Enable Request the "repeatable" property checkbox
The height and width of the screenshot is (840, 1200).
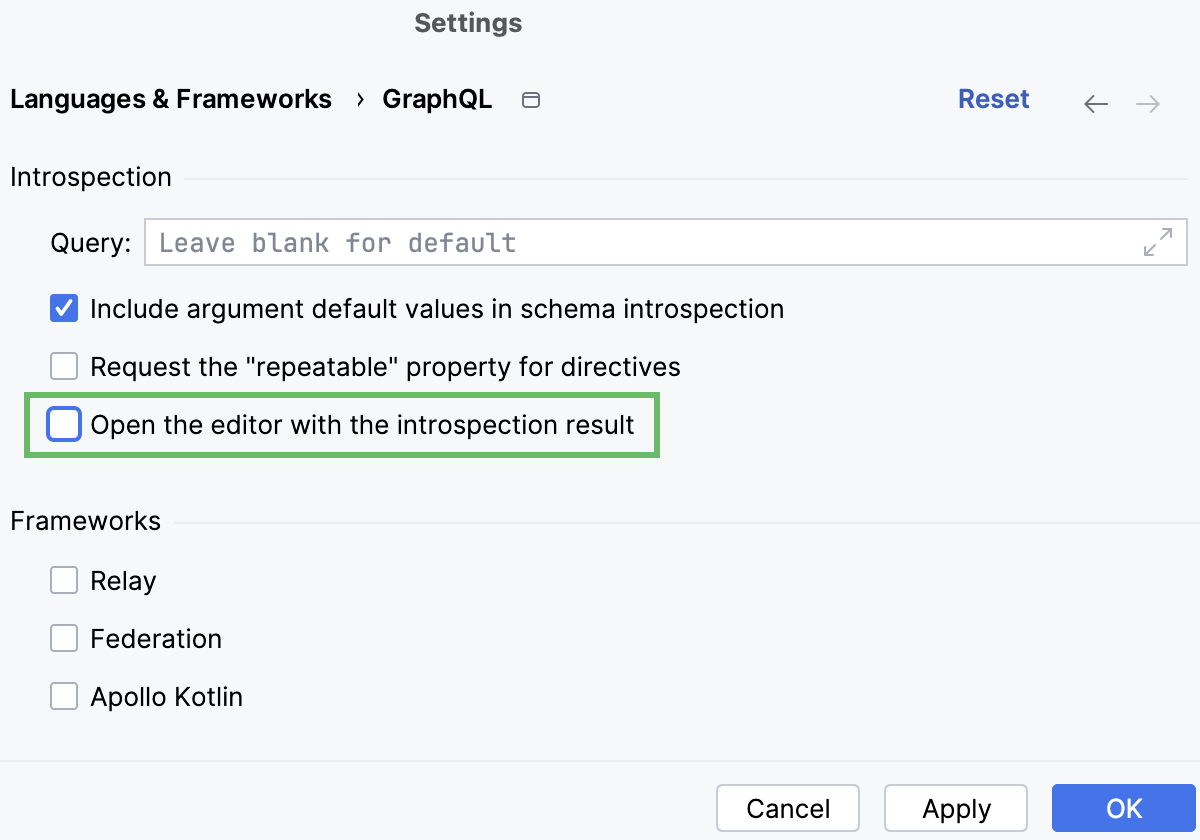click(x=64, y=367)
